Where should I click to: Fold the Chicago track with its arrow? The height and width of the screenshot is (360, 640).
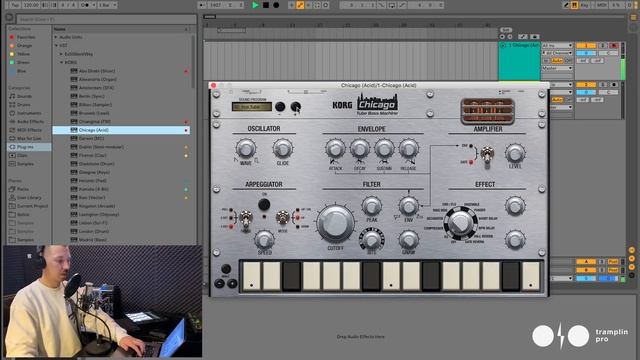503,45
